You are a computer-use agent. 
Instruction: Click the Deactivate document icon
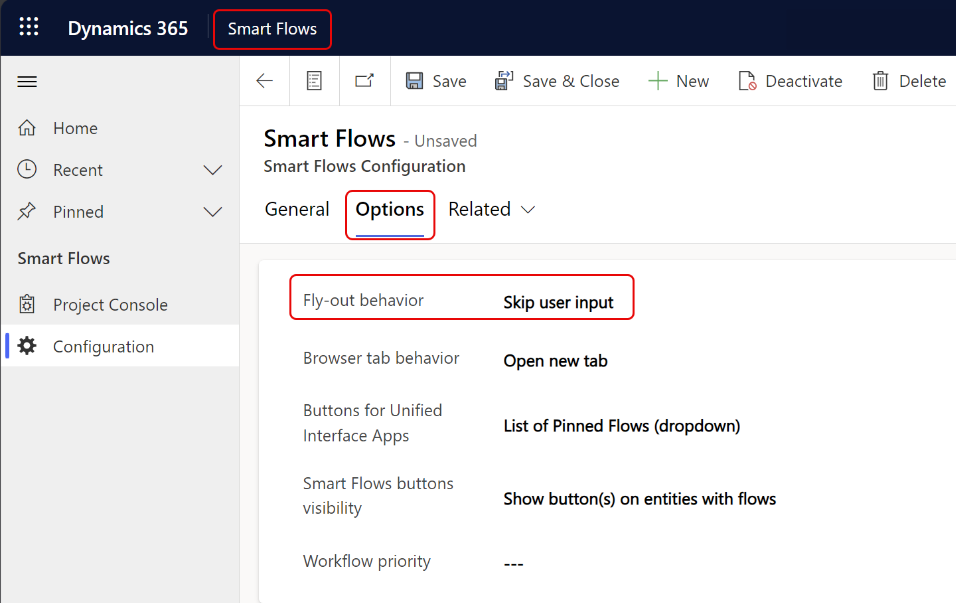747,81
